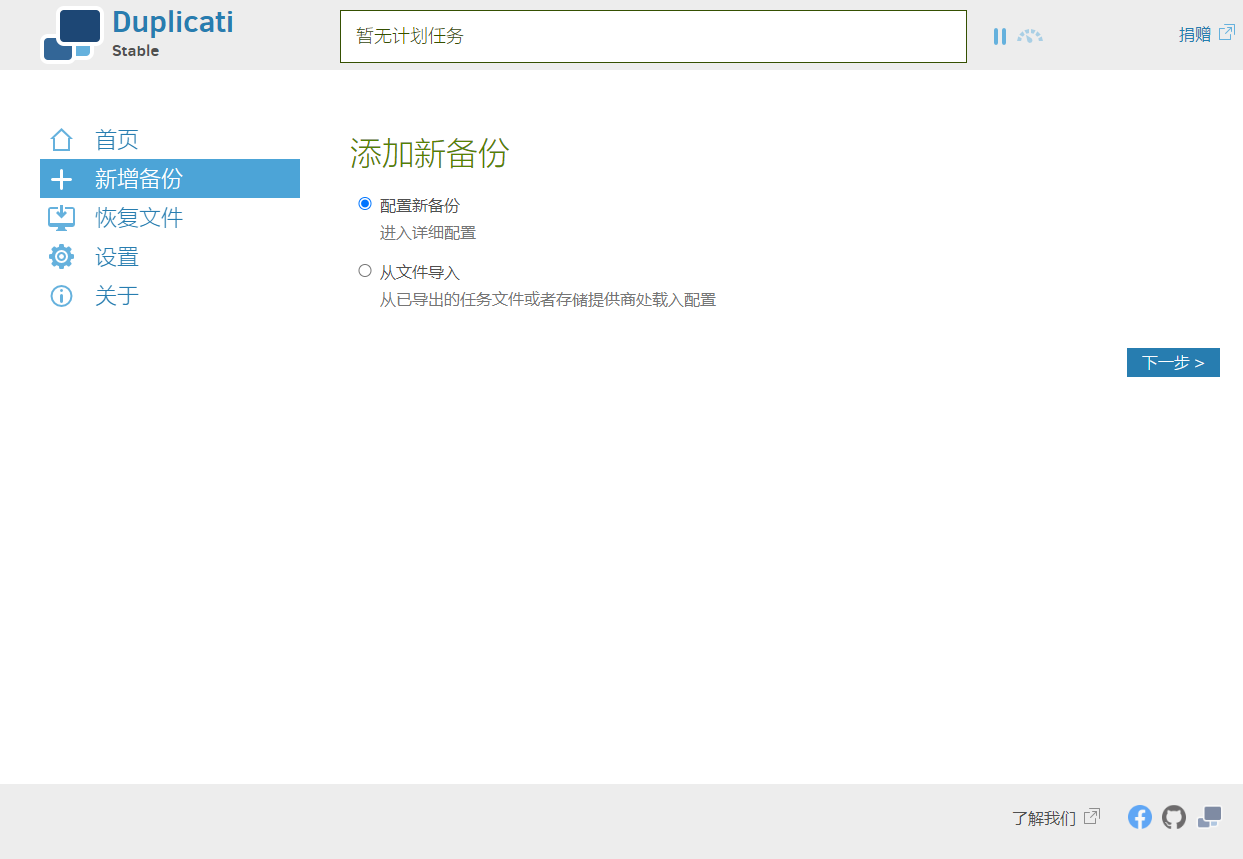Open the Facebook page icon in footer
This screenshot has height=859, width=1243.
click(x=1140, y=817)
